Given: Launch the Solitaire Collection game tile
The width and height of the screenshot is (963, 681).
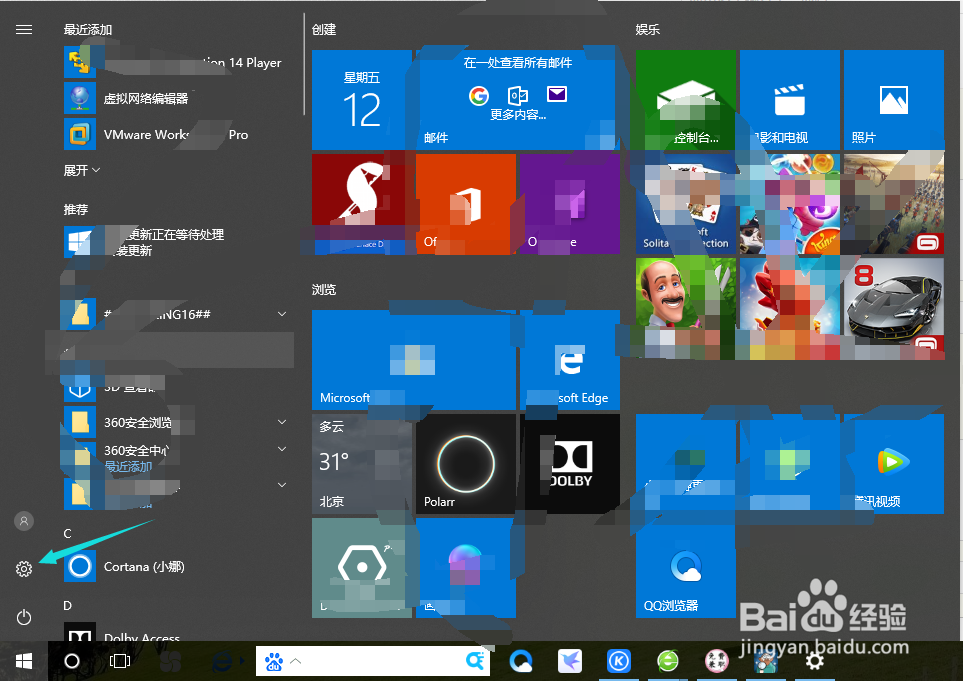Looking at the screenshot, I should [x=685, y=202].
